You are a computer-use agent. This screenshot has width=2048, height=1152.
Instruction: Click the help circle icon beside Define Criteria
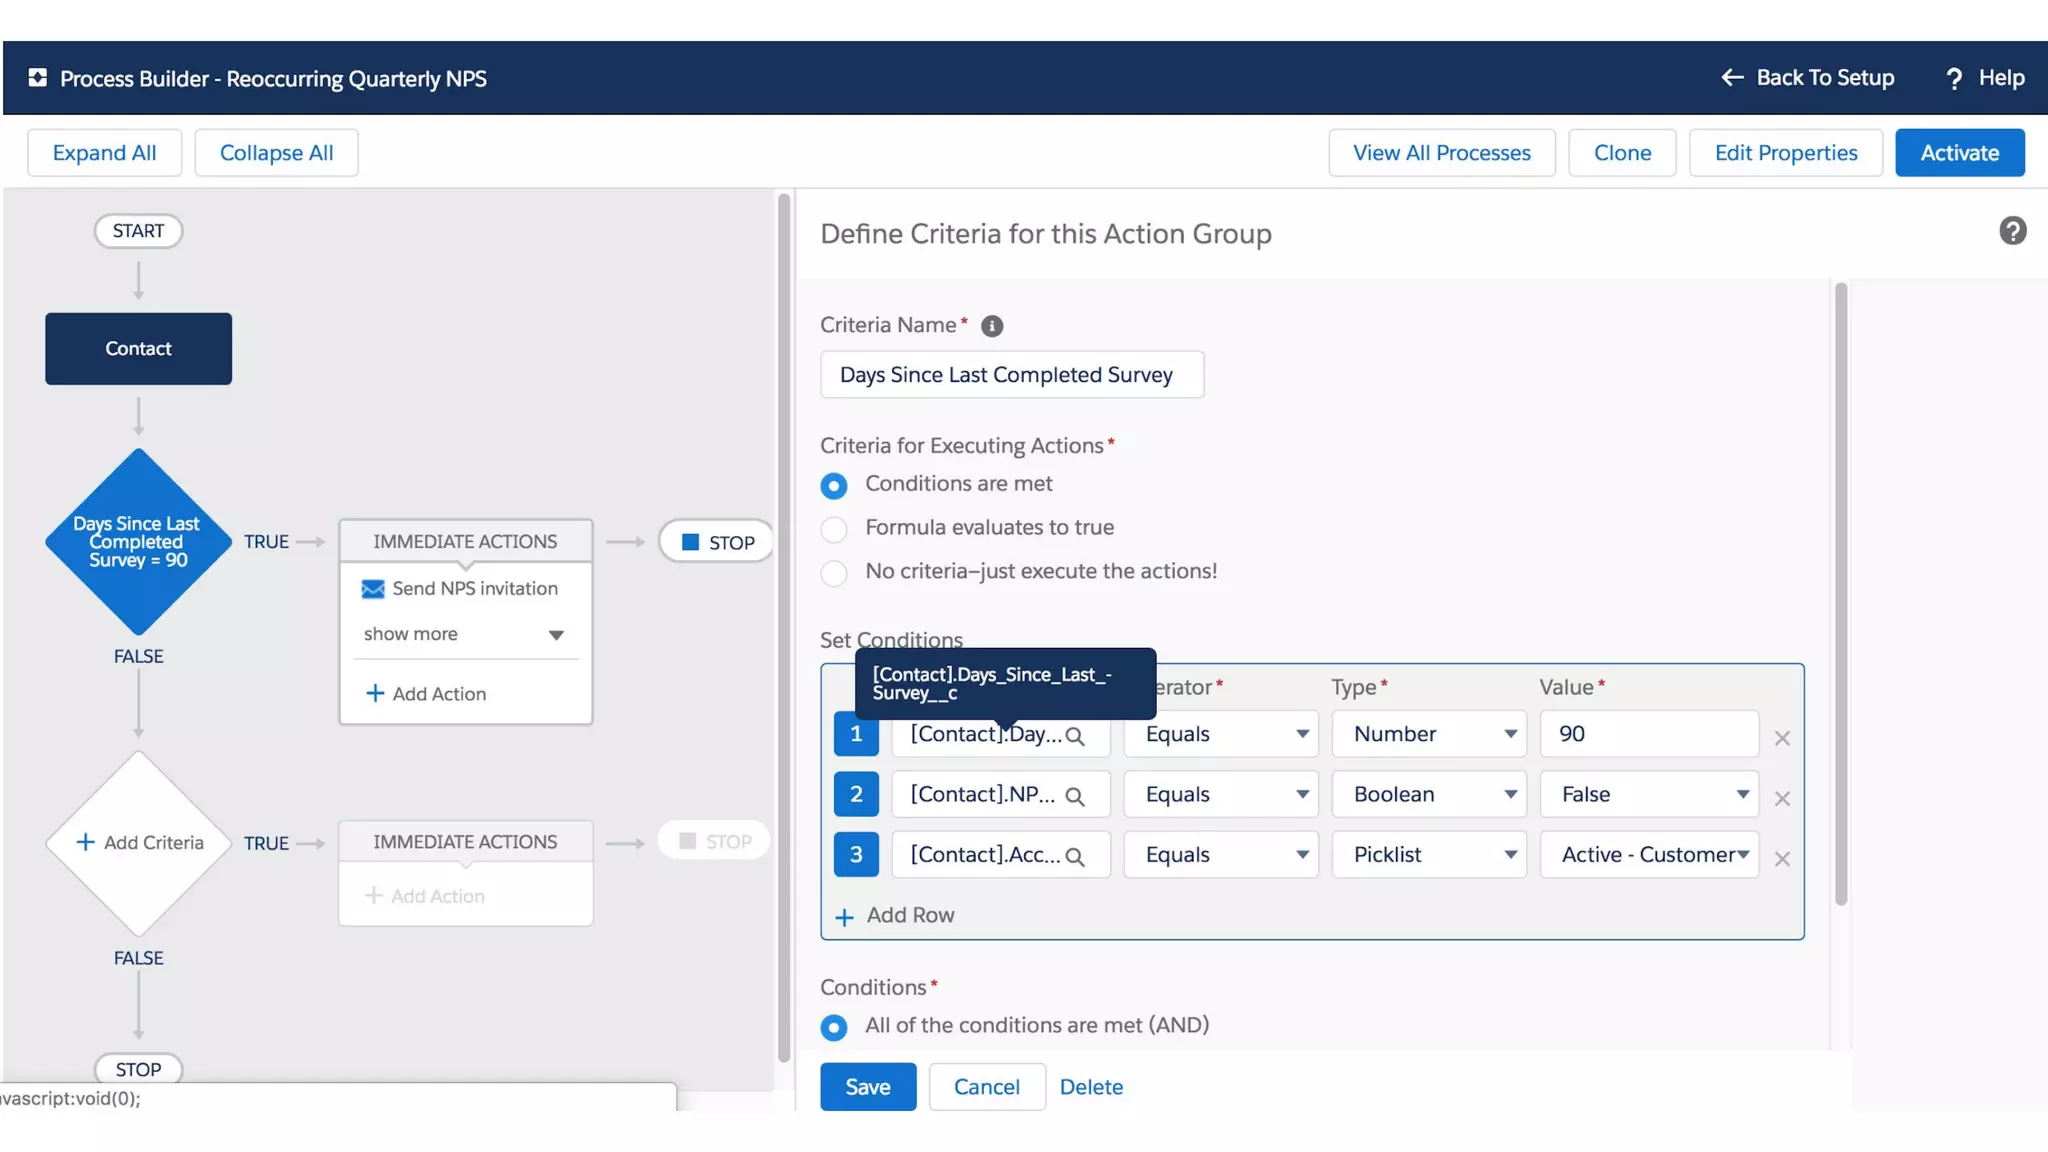tap(2012, 231)
